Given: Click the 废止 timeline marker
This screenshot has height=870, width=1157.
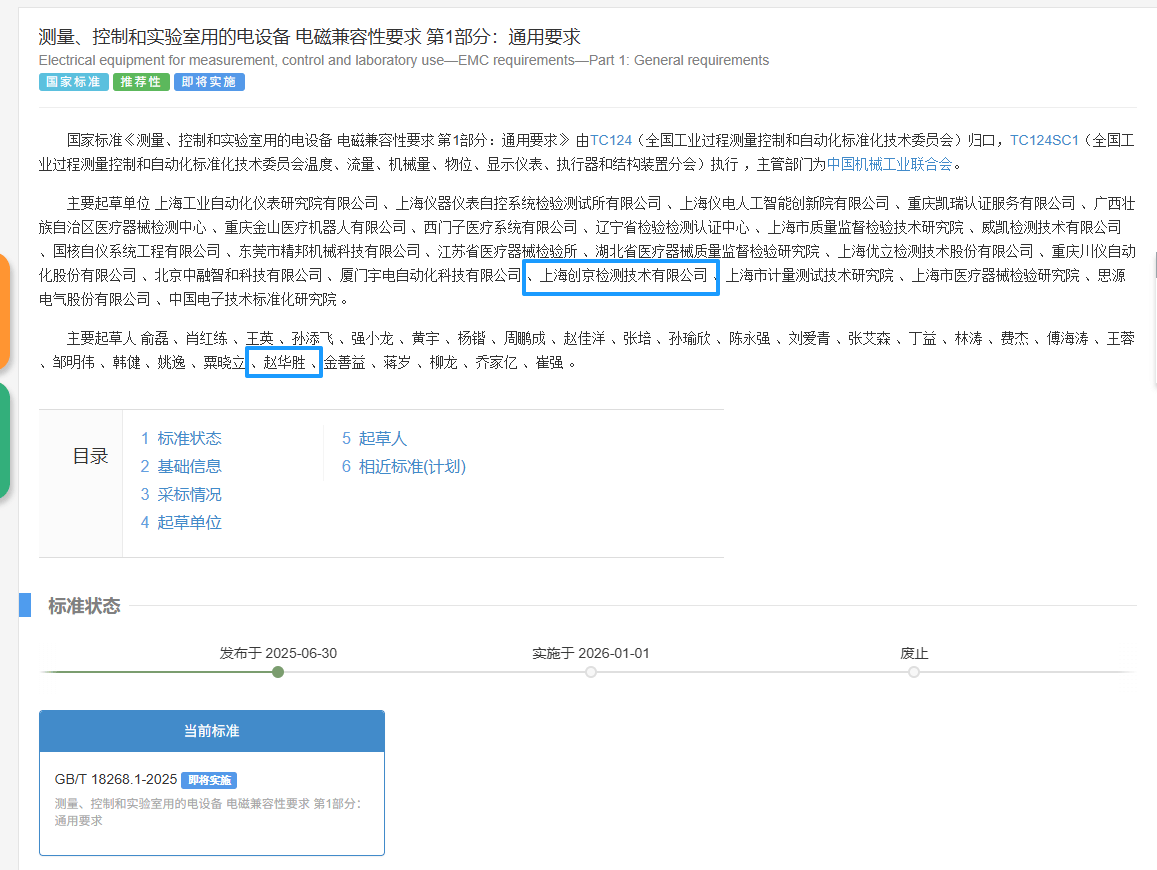Looking at the screenshot, I should [914, 672].
